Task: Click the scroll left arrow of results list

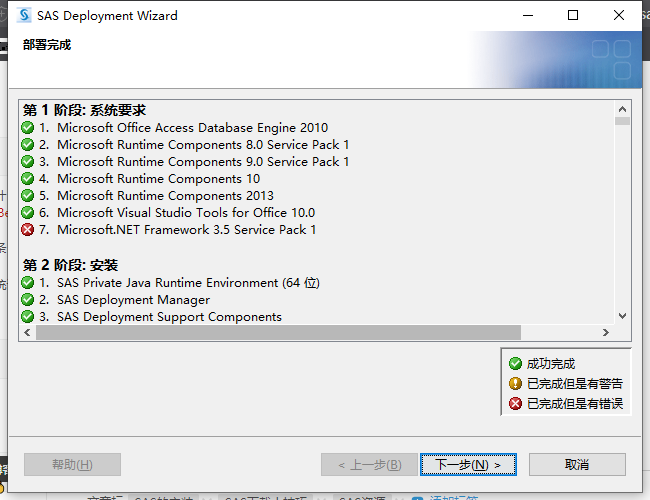Action: point(27,333)
